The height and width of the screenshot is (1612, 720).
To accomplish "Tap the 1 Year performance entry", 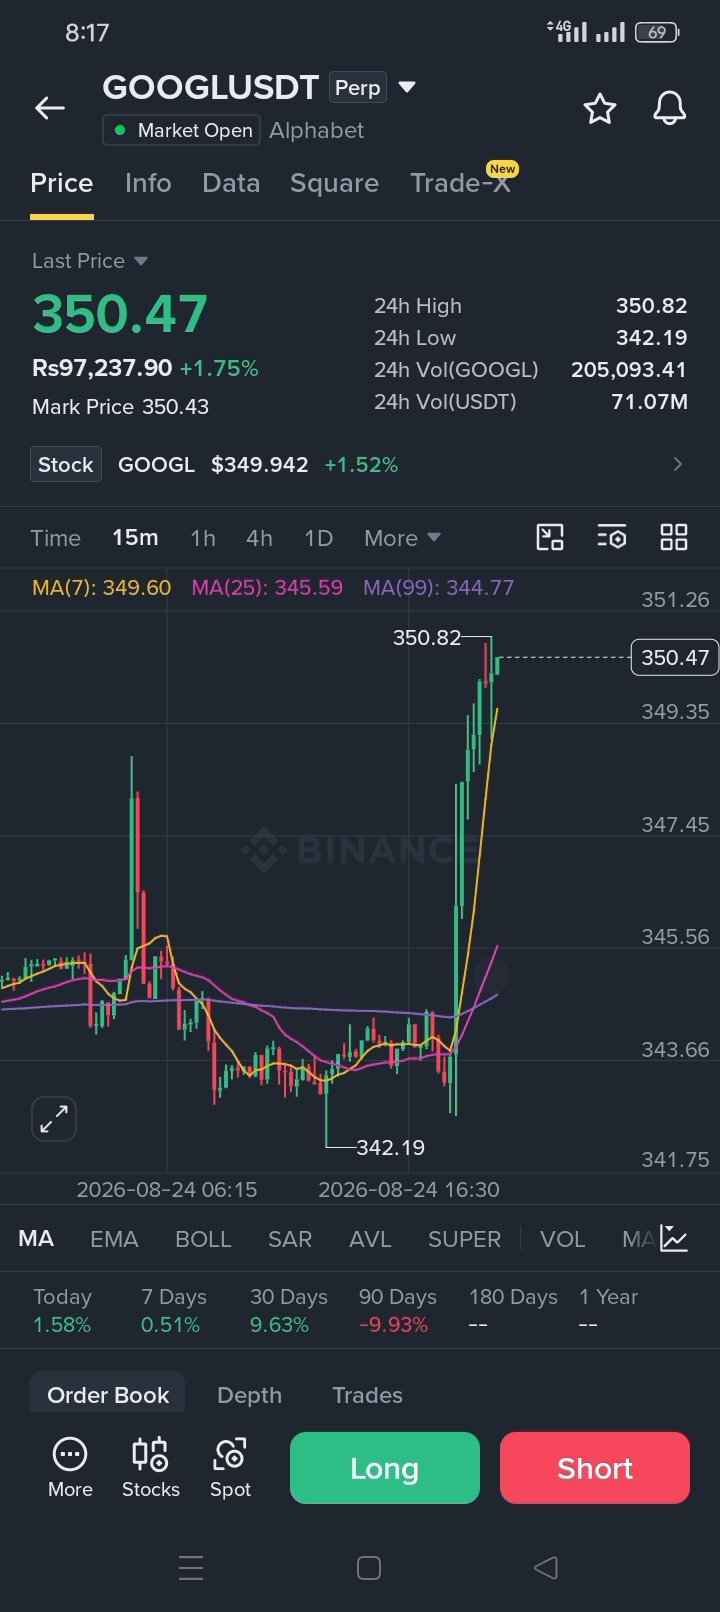I will tap(608, 1310).
